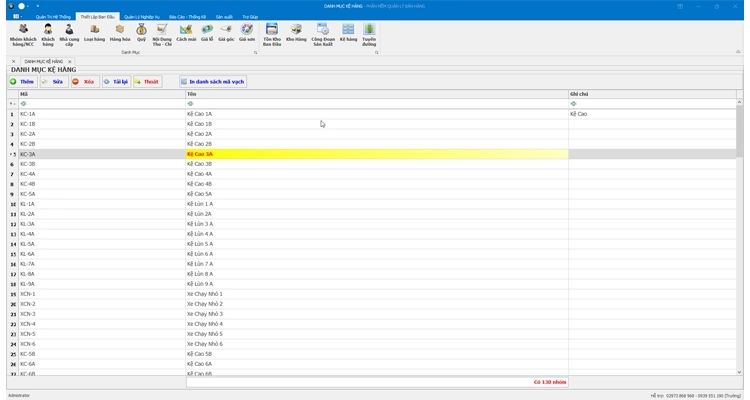Click the Tồn Kho Ban Đầu icon
This screenshot has height=400, width=750.
point(272,34)
